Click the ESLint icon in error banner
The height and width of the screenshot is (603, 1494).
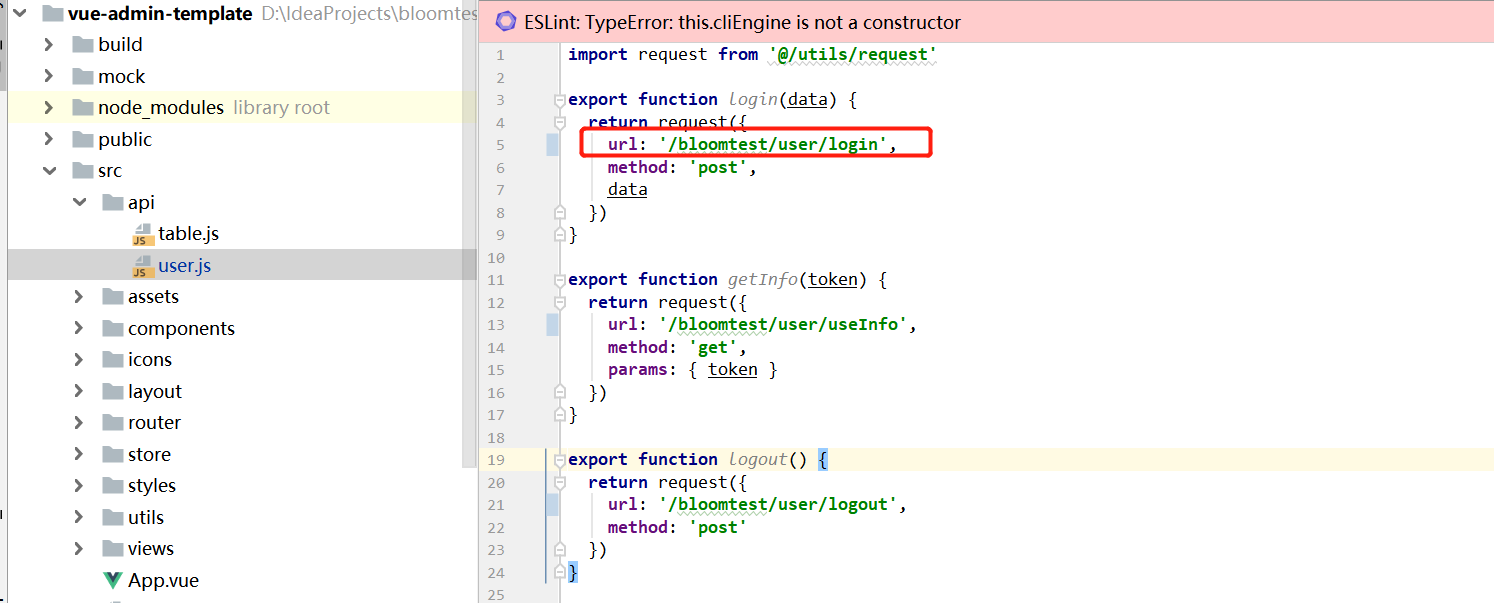pyautogui.click(x=506, y=22)
